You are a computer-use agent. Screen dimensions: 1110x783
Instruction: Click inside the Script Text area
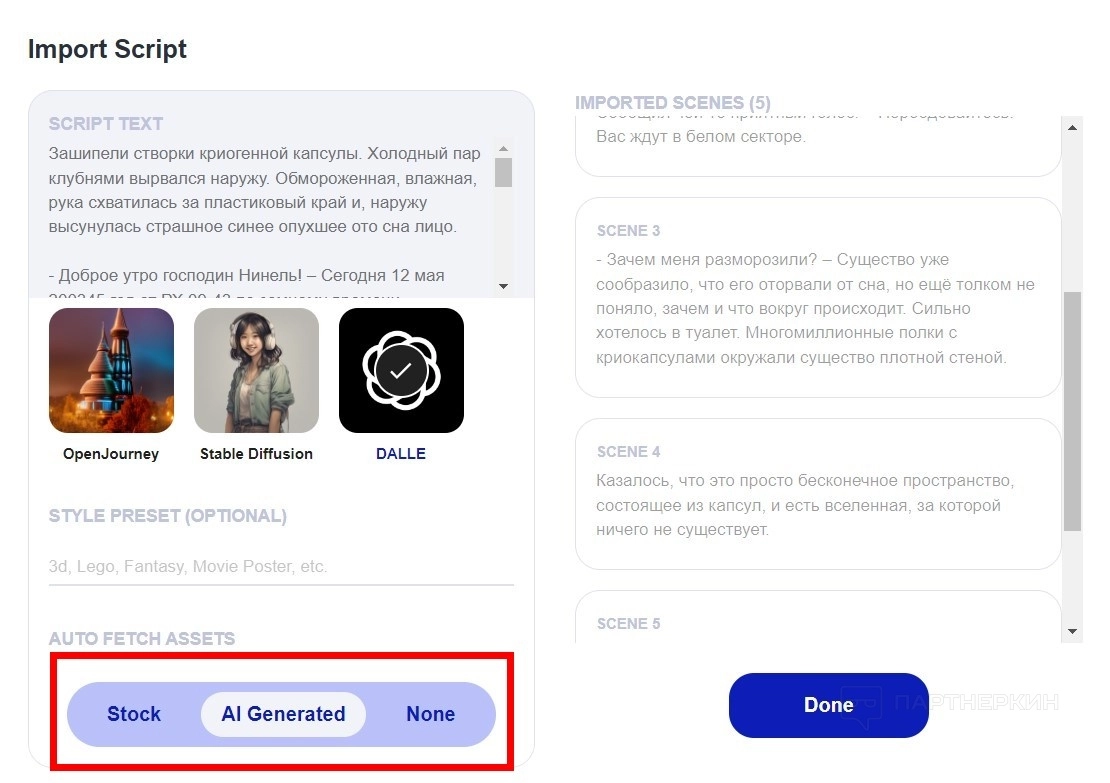coord(265,215)
